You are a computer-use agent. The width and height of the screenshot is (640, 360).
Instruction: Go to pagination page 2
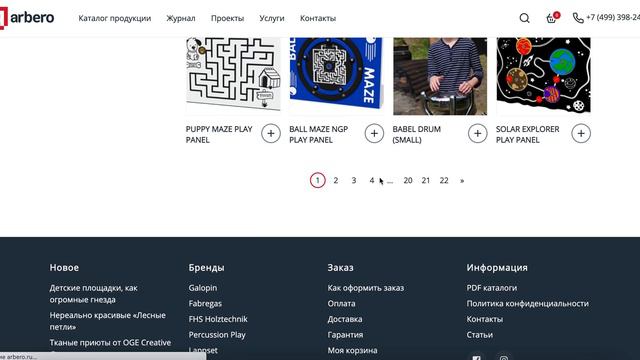tap(336, 180)
